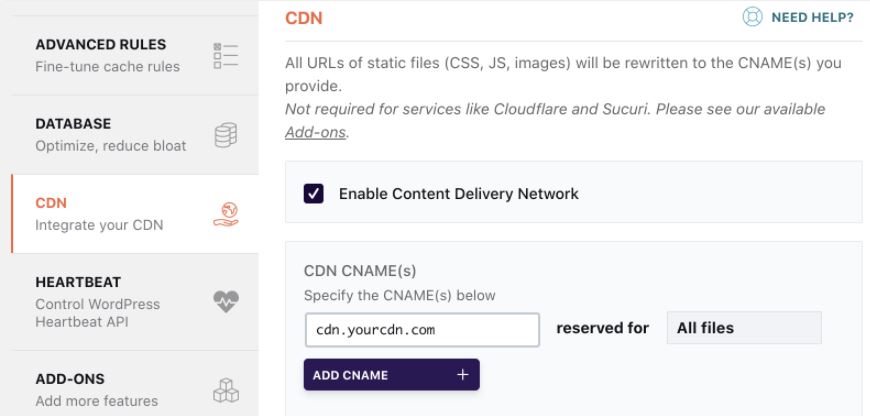Viewport: 870px width, 416px height.
Task: Click the Database stack icon
Action: tap(226, 135)
